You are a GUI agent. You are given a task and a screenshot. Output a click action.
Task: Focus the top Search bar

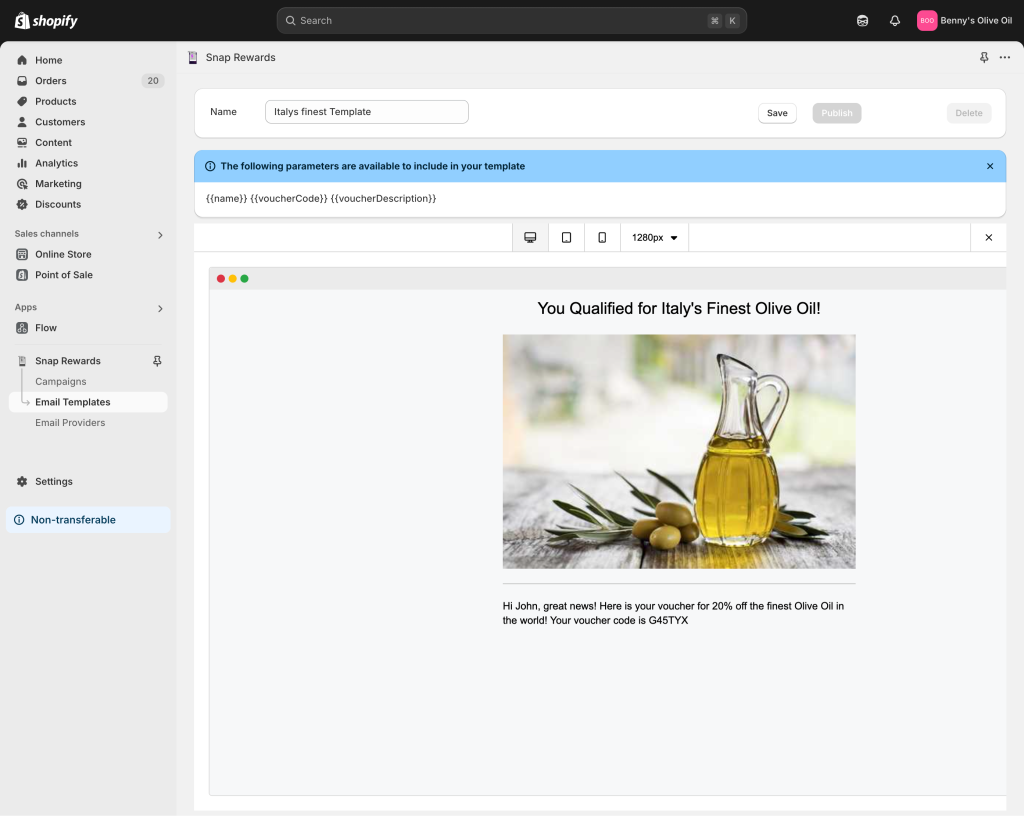511,21
